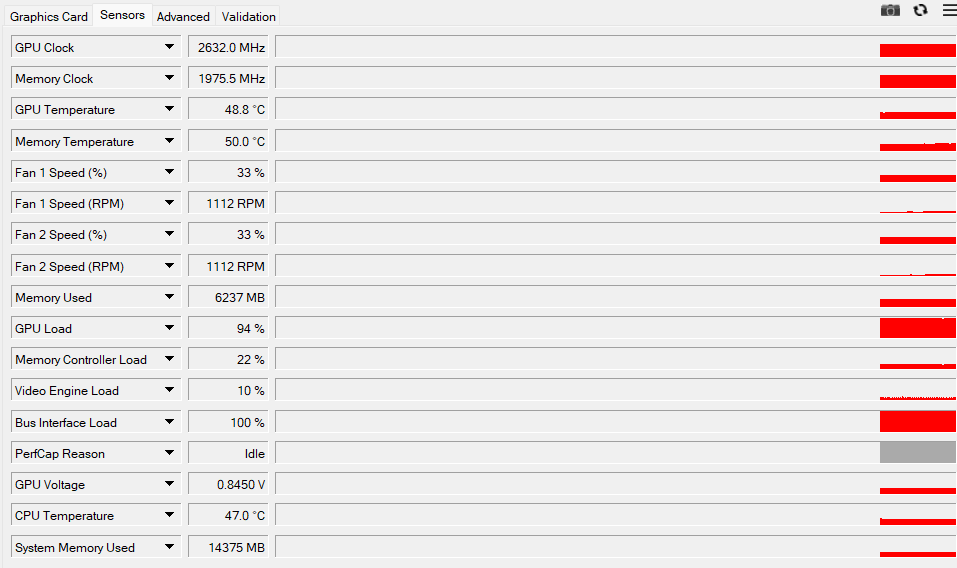The image size is (957, 568).
Task: Click the GPU Voltage value field
Action: point(228,485)
